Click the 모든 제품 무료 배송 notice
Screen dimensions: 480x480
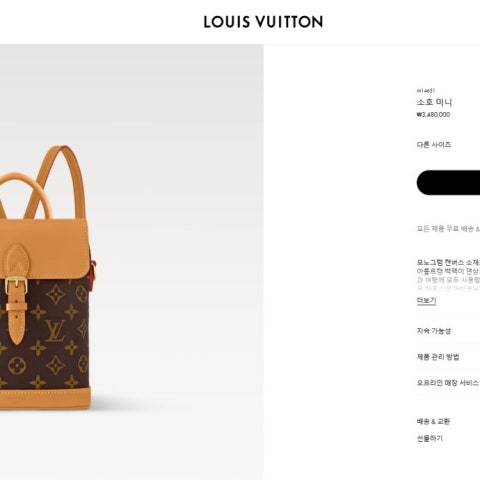pos(448,229)
